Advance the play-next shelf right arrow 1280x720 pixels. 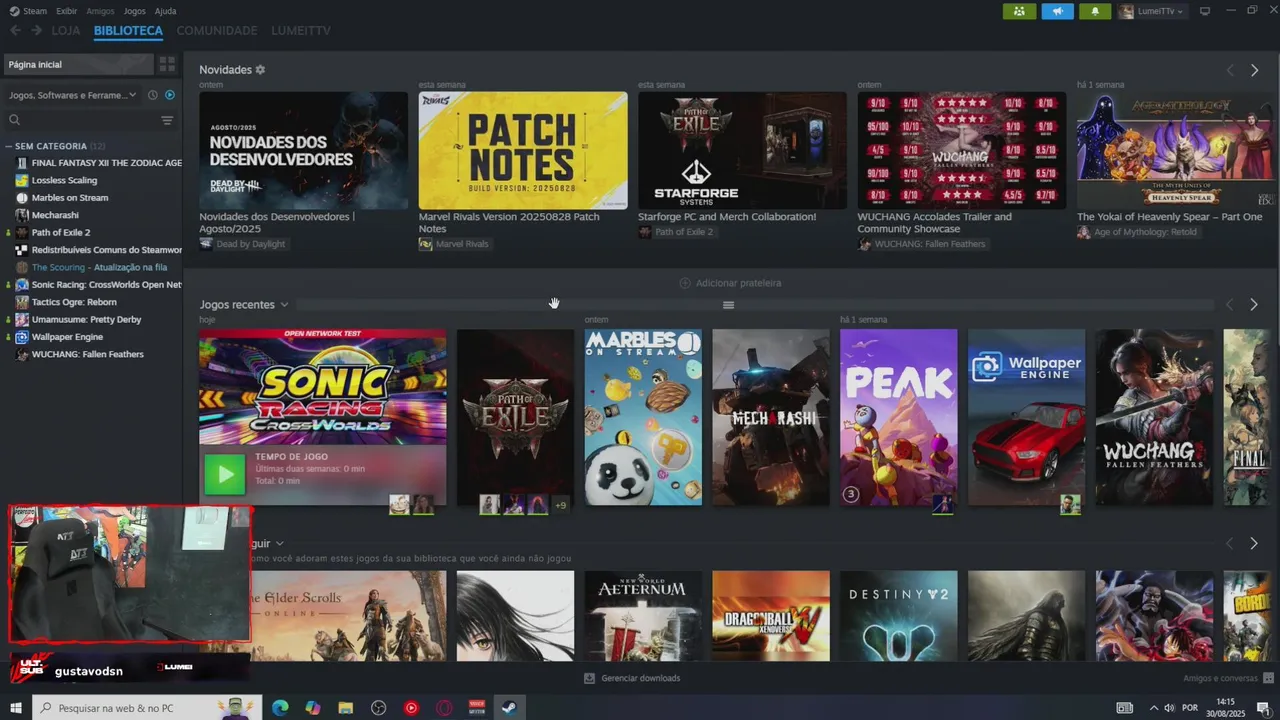1254,543
